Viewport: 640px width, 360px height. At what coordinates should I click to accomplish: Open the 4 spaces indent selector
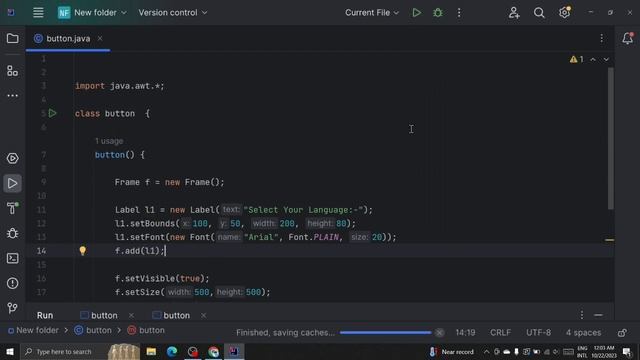click(583, 333)
